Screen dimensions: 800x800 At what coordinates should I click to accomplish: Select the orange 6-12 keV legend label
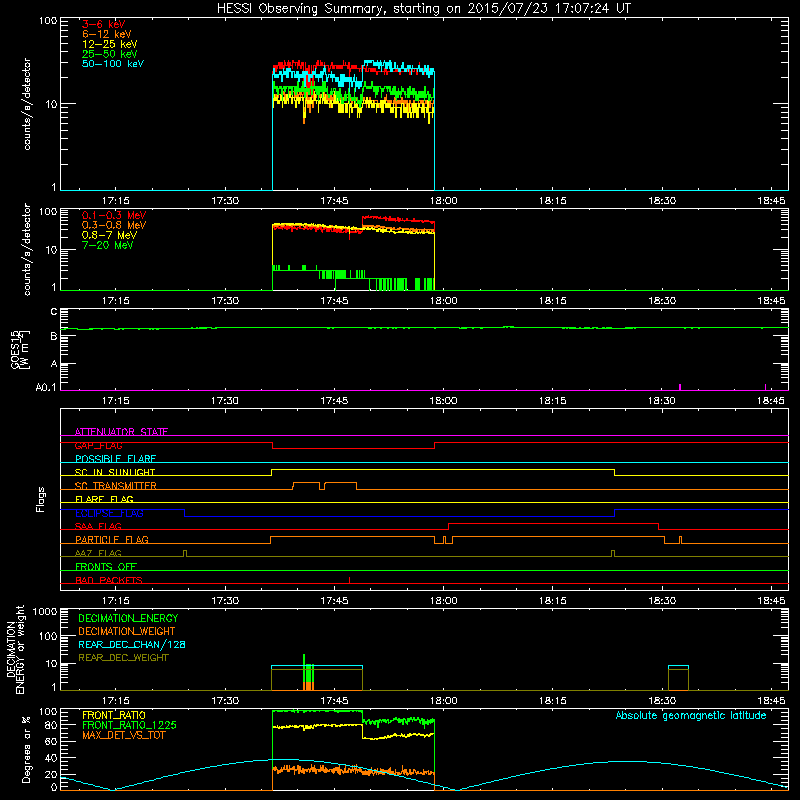click(x=107, y=34)
